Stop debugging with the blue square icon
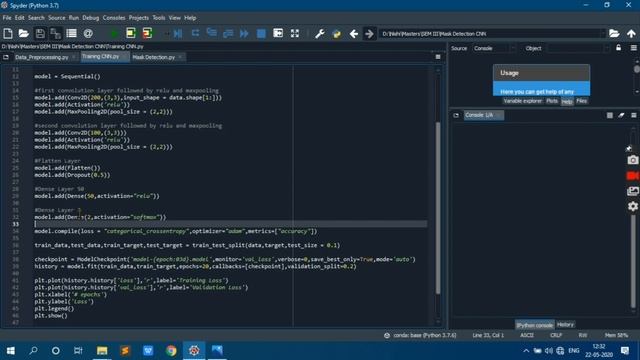The height and width of the screenshot is (360, 640). tap(261, 33)
